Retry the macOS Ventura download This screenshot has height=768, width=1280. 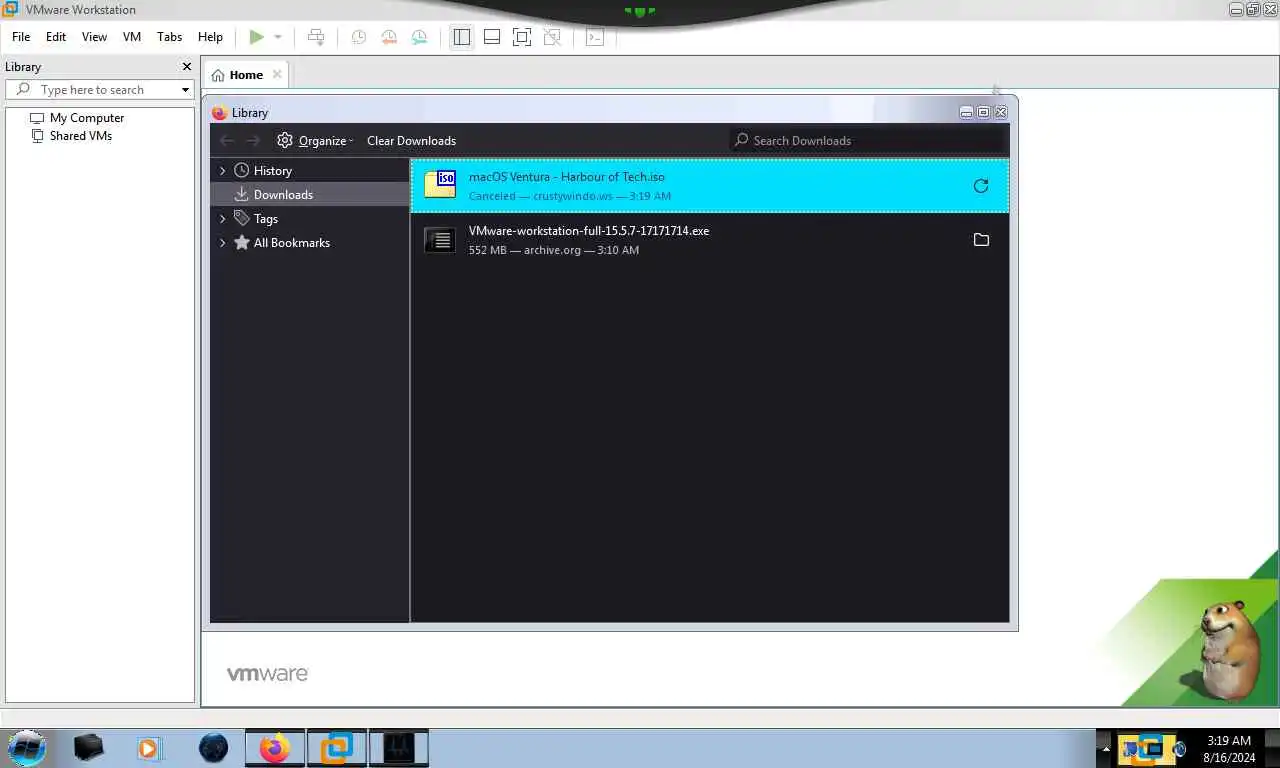coord(981,186)
